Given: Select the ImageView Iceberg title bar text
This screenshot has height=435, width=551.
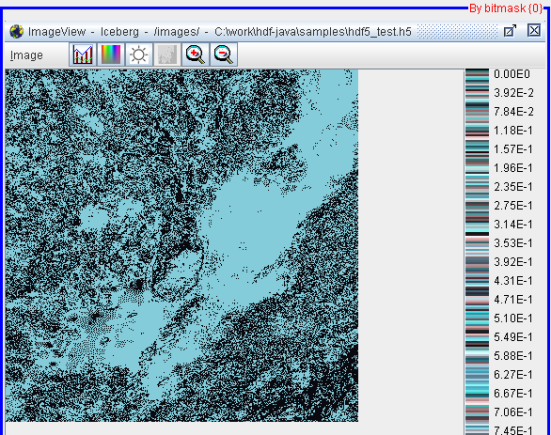Looking at the screenshot, I should (220, 32).
